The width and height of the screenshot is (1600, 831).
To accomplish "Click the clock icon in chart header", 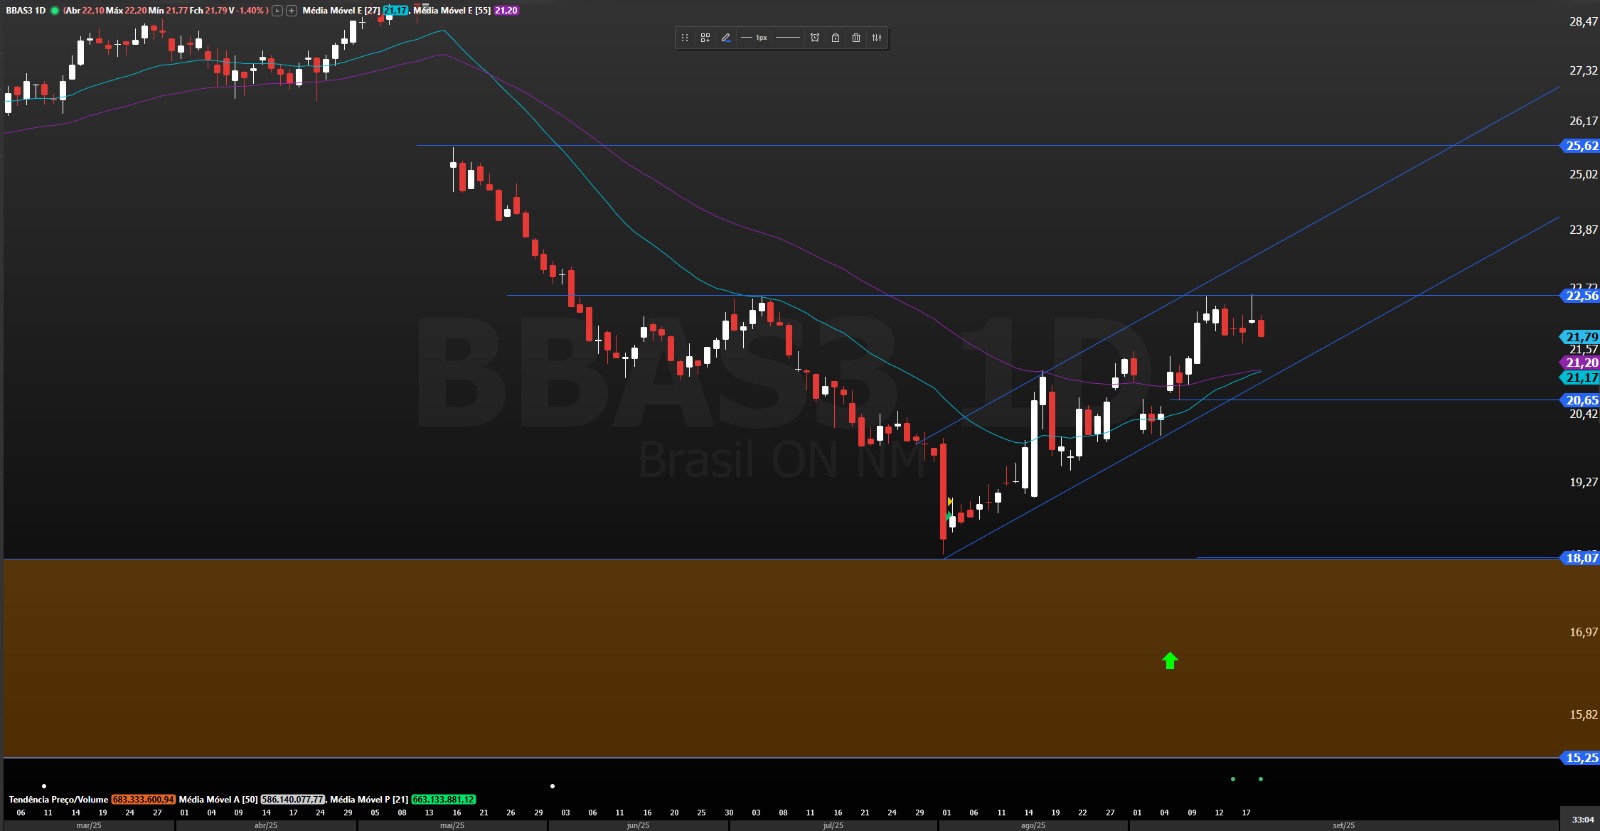I will pos(277,11).
